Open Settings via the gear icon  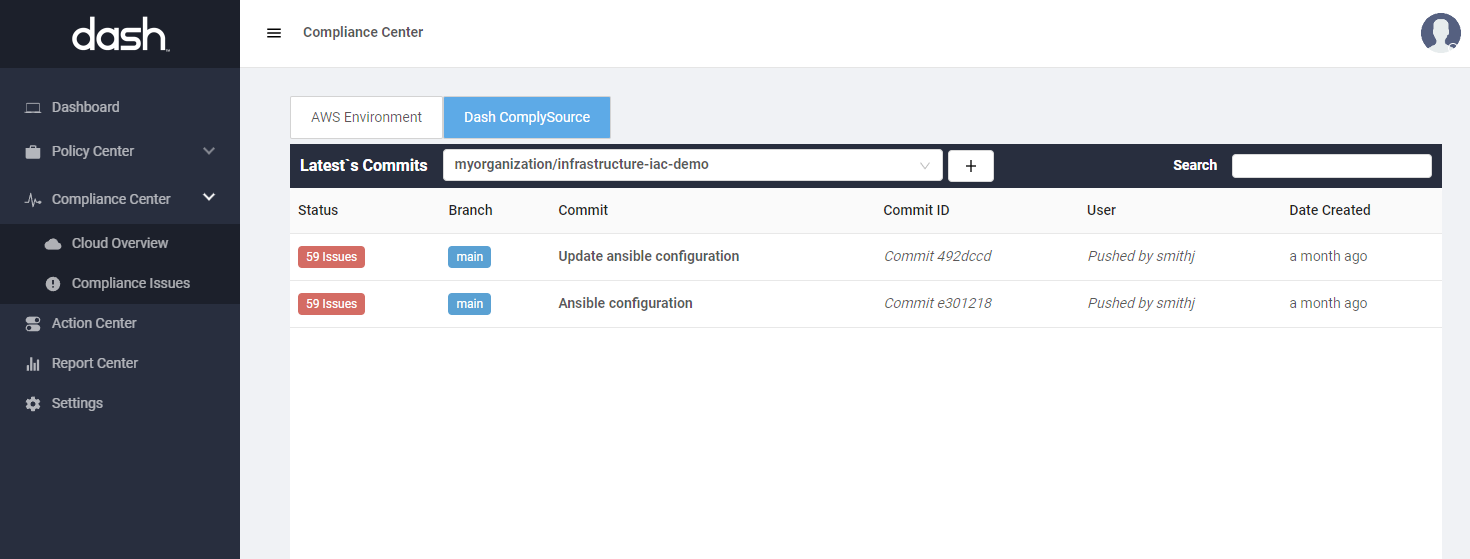tap(33, 404)
